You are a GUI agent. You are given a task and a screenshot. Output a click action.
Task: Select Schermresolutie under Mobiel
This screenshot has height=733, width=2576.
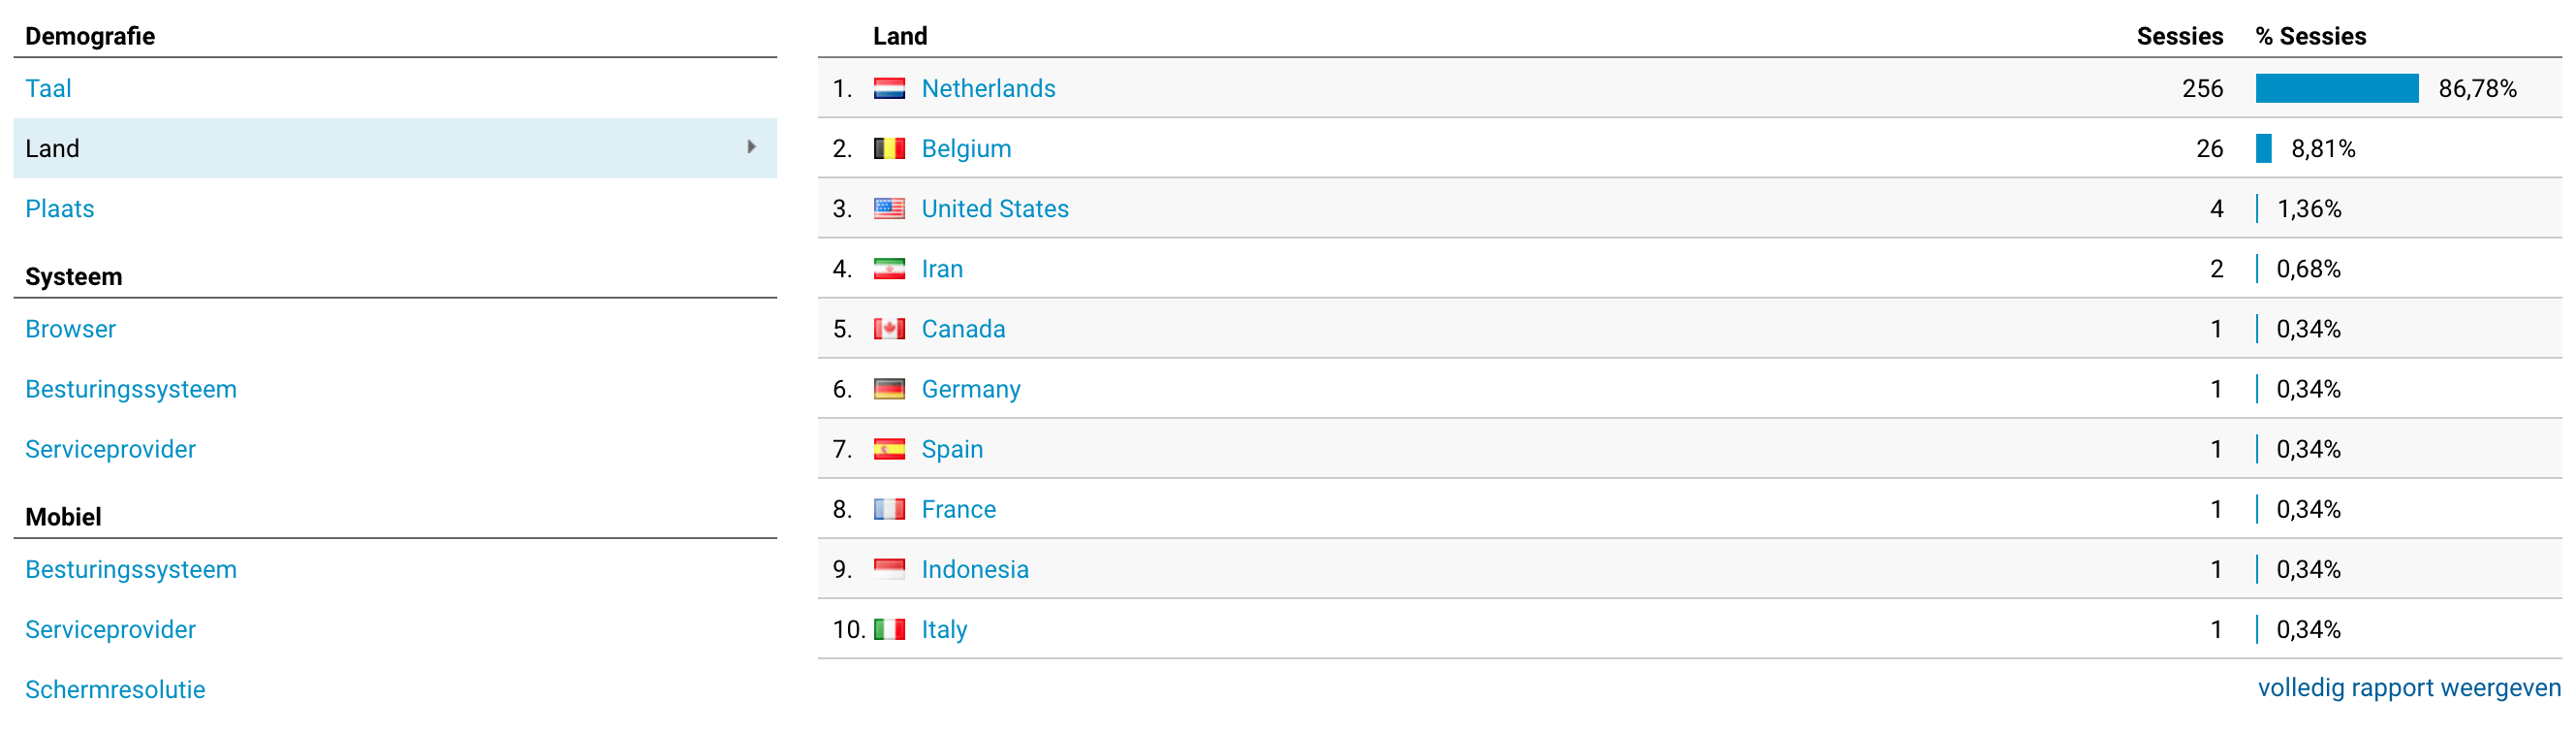(115, 689)
